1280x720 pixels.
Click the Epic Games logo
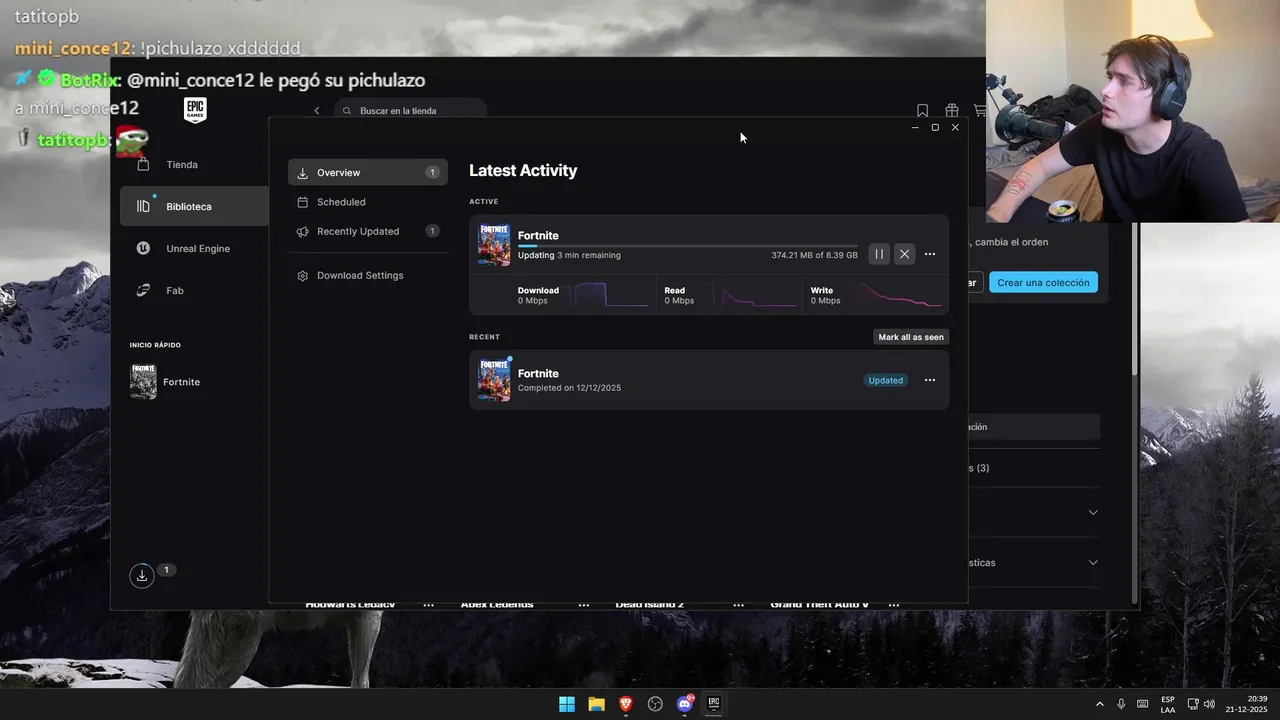(x=195, y=110)
